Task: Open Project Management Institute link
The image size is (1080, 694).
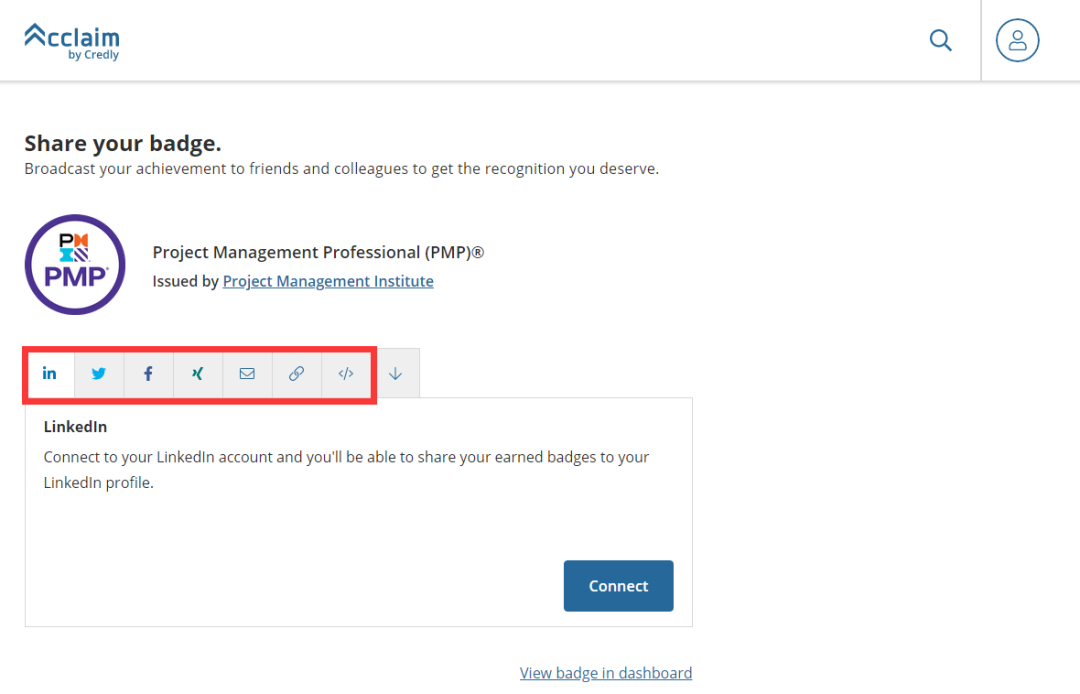Action: click(x=328, y=281)
